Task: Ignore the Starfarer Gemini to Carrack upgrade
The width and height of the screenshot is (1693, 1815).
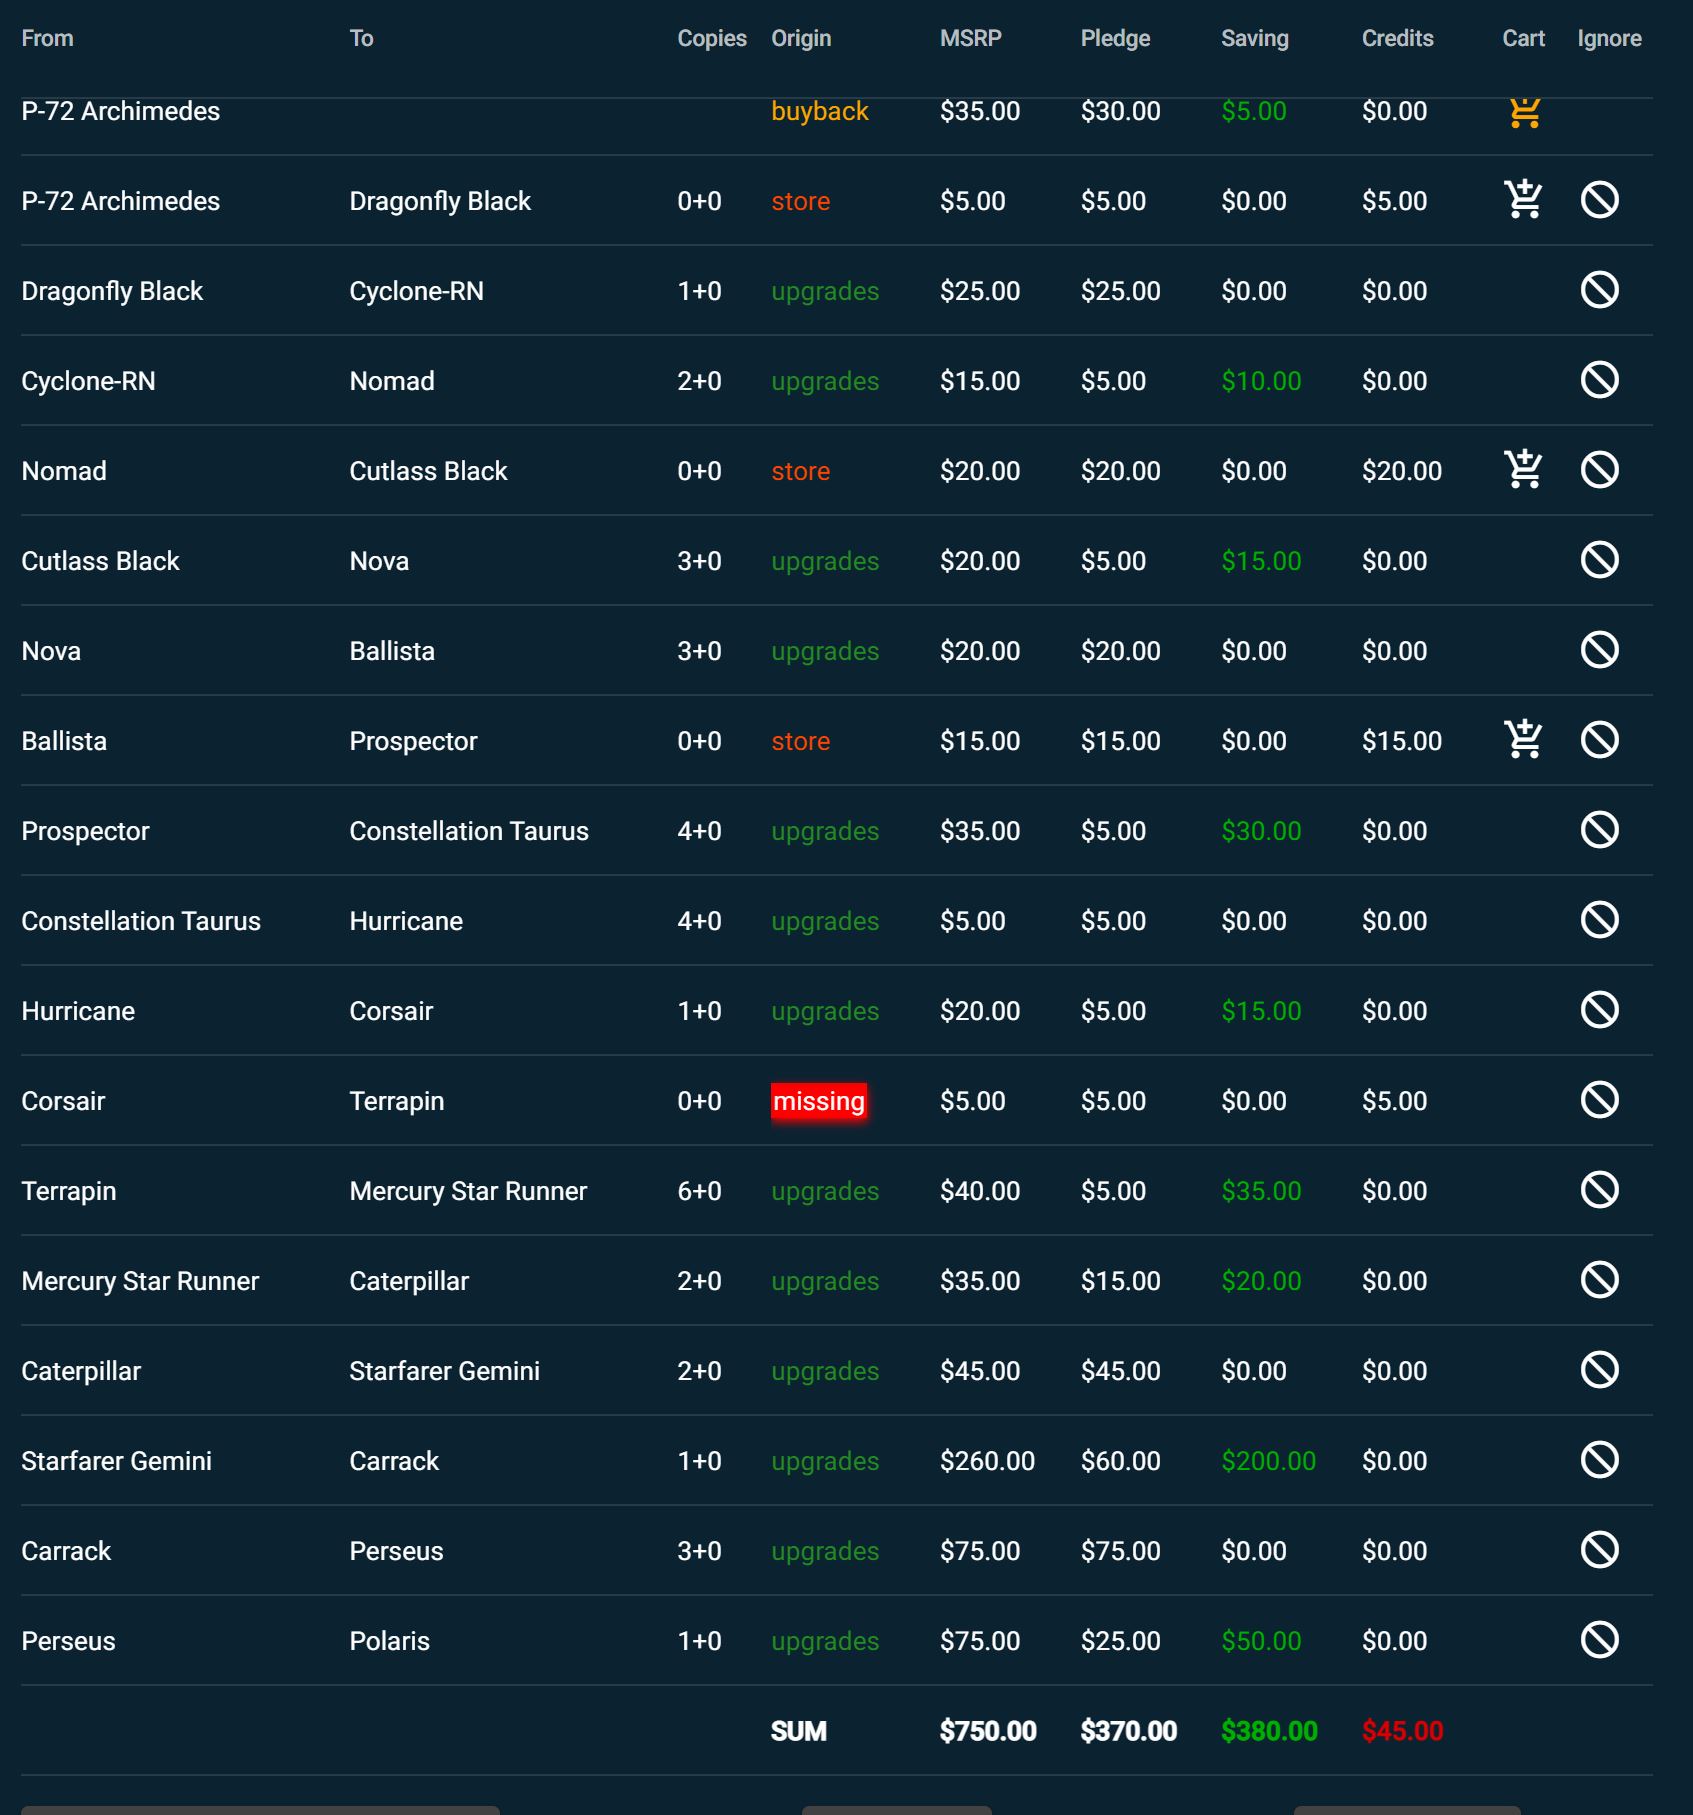Action: [1600, 1460]
